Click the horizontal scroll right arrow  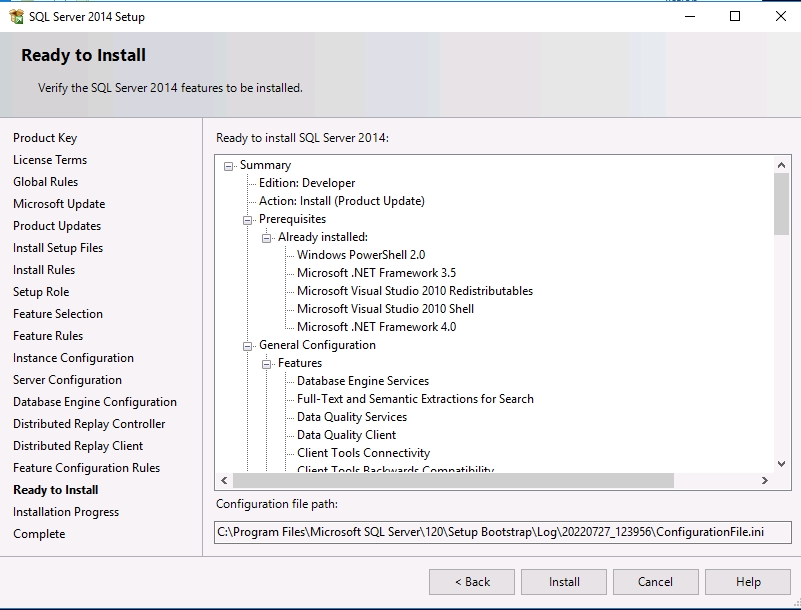pos(765,480)
